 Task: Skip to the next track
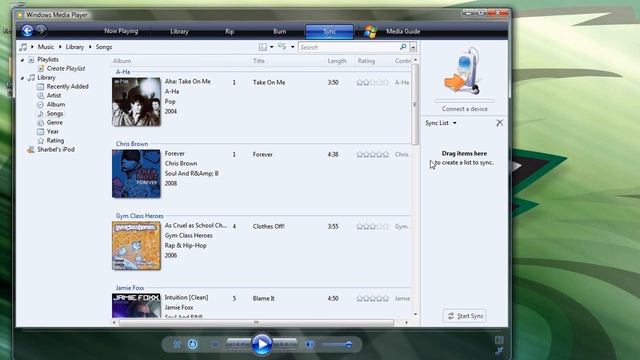[x=285, y=345]
